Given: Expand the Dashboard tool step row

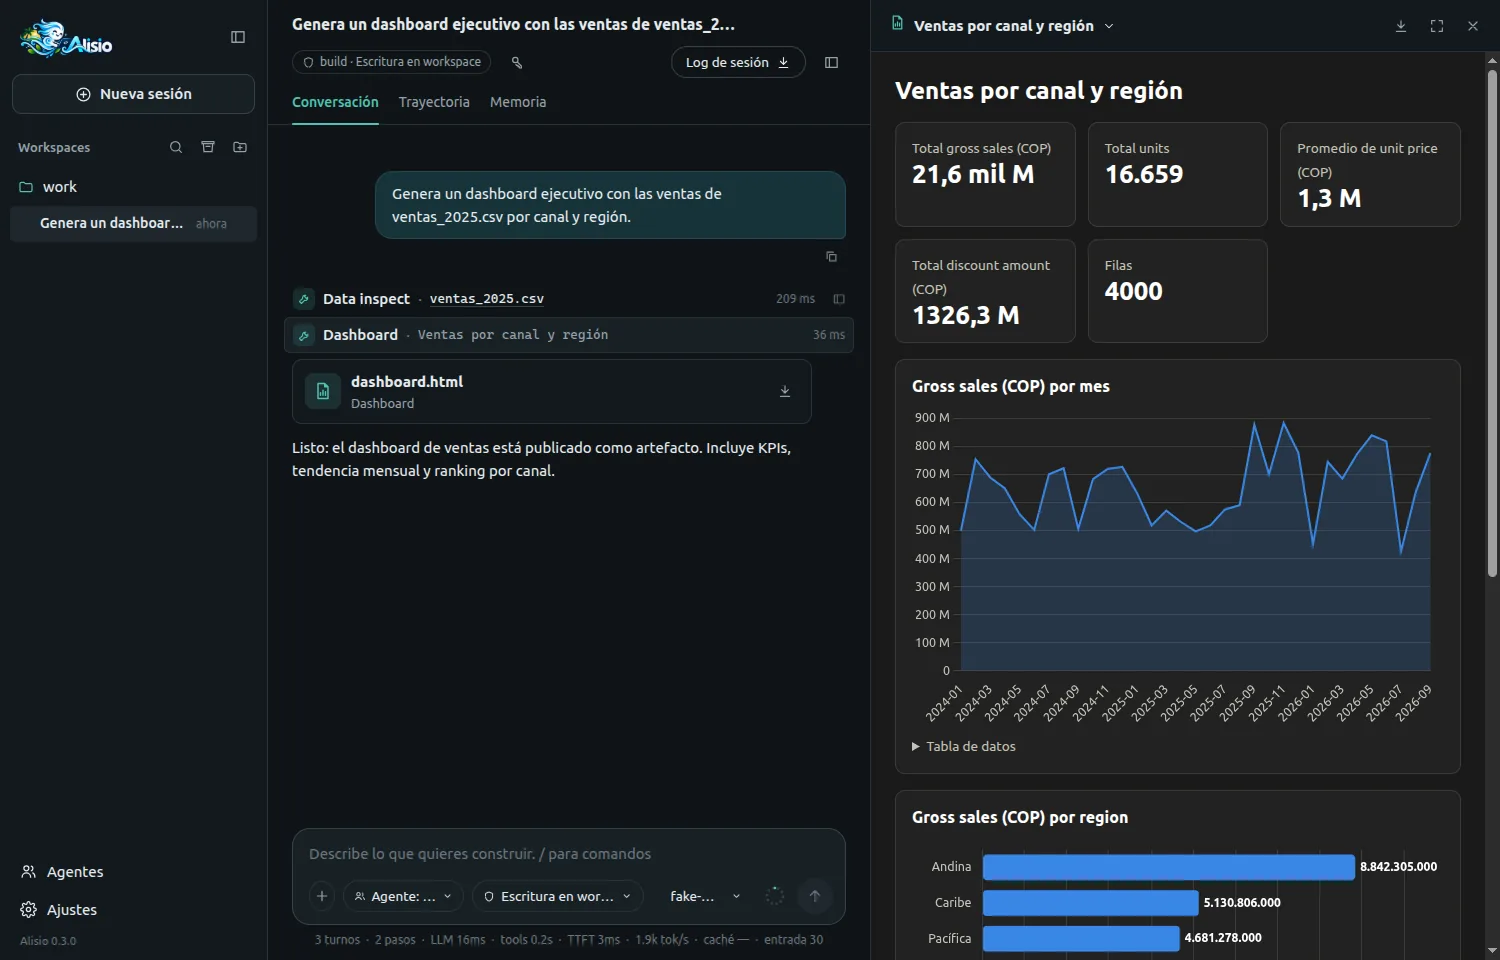Looking at the screenshot, I should pyautogui.click(x=569, y=335).
